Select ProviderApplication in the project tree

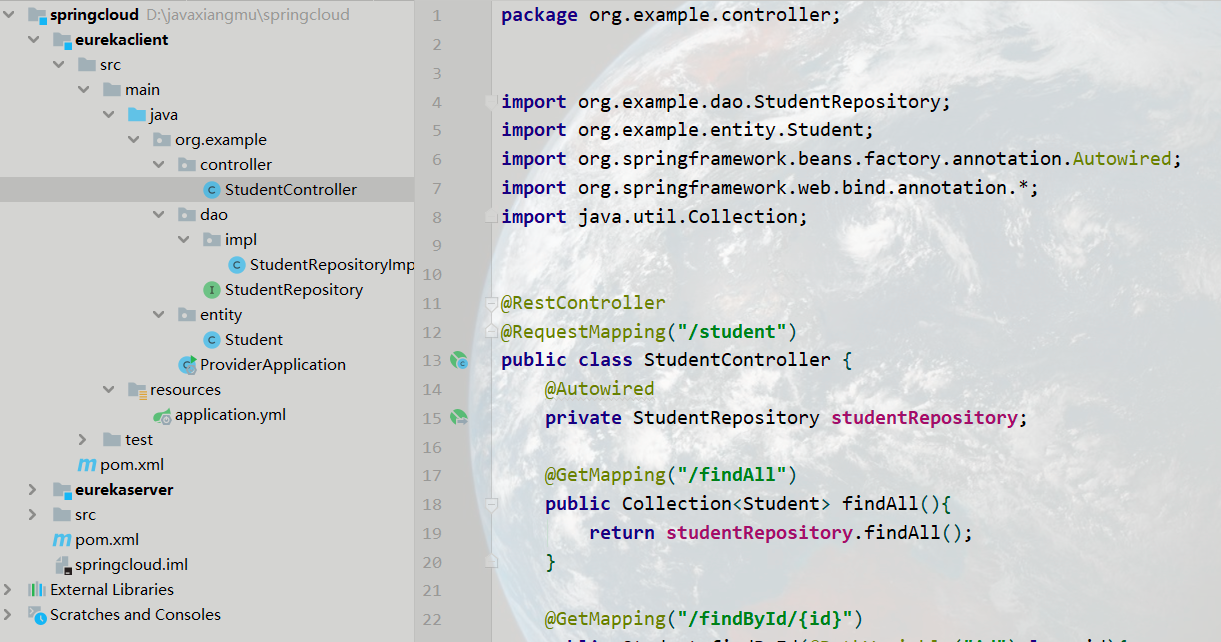click(273, 365)
